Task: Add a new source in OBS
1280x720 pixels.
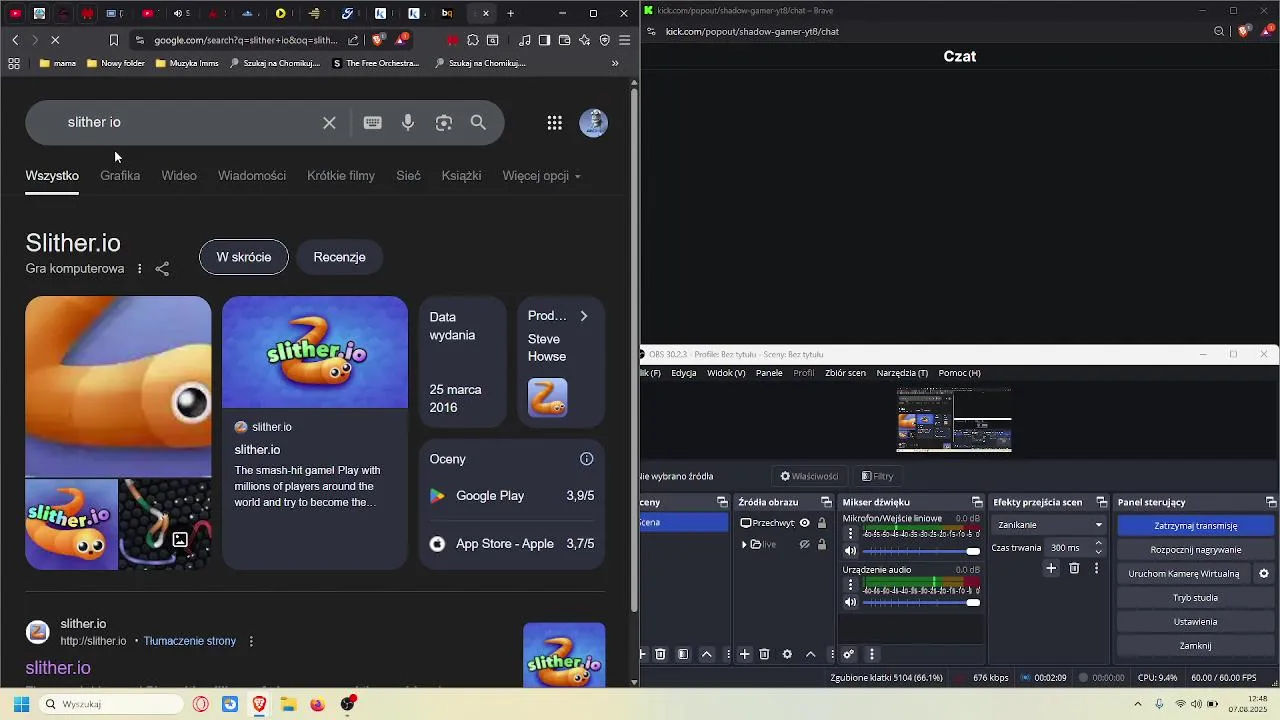Action: coord(744,654)
